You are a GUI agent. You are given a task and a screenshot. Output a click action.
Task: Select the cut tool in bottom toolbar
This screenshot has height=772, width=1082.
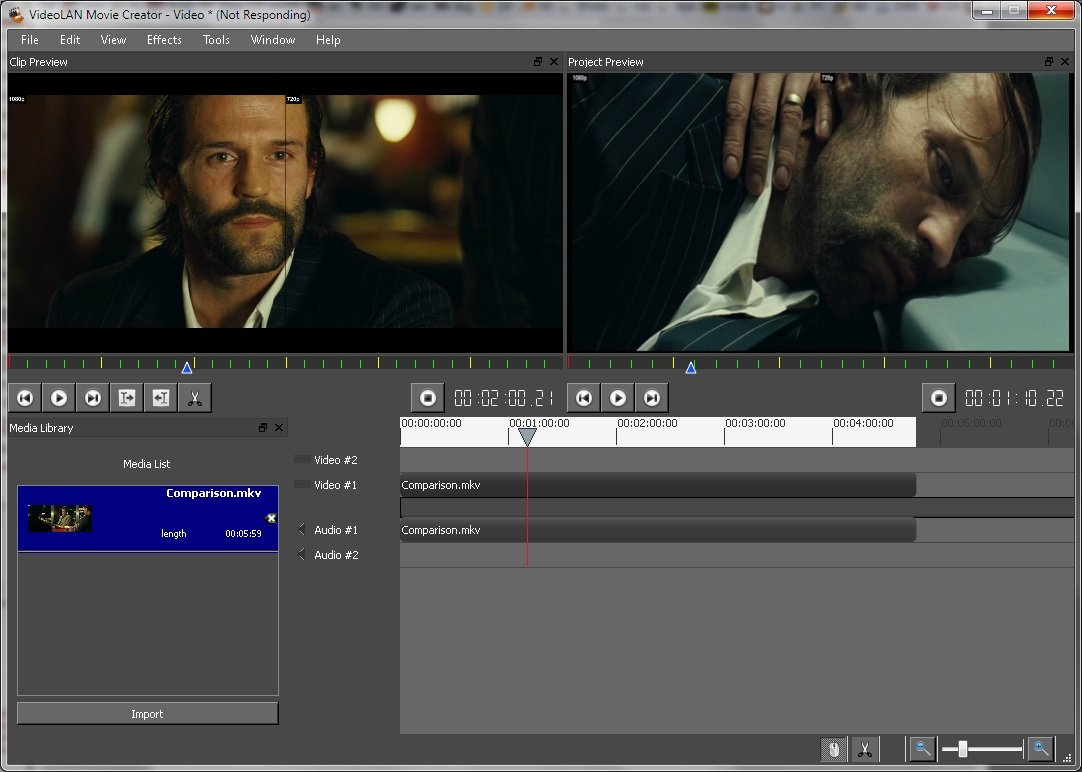click(866, 748)
